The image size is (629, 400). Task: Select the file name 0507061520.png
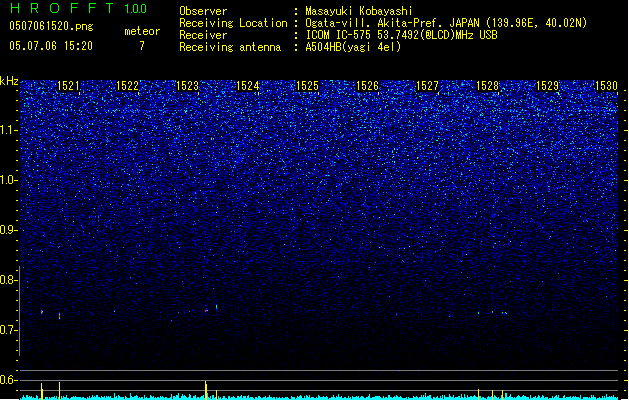[51, 26]
